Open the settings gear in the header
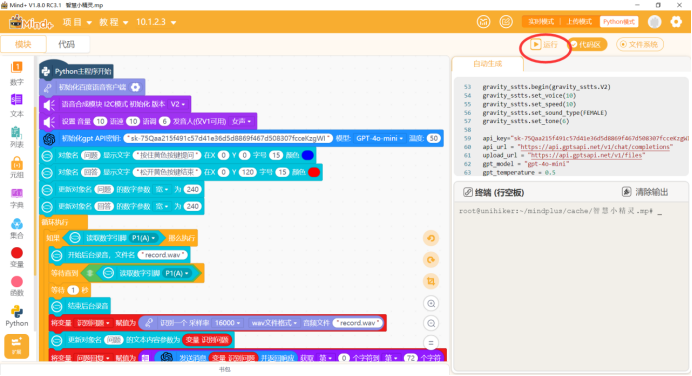The image size is (692, 376). coord(676,22)
